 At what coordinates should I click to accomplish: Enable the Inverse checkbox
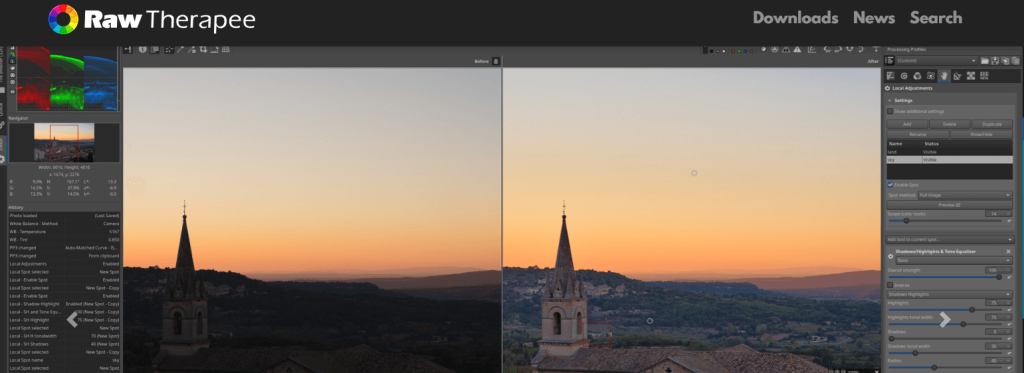(x=890, y=285)
